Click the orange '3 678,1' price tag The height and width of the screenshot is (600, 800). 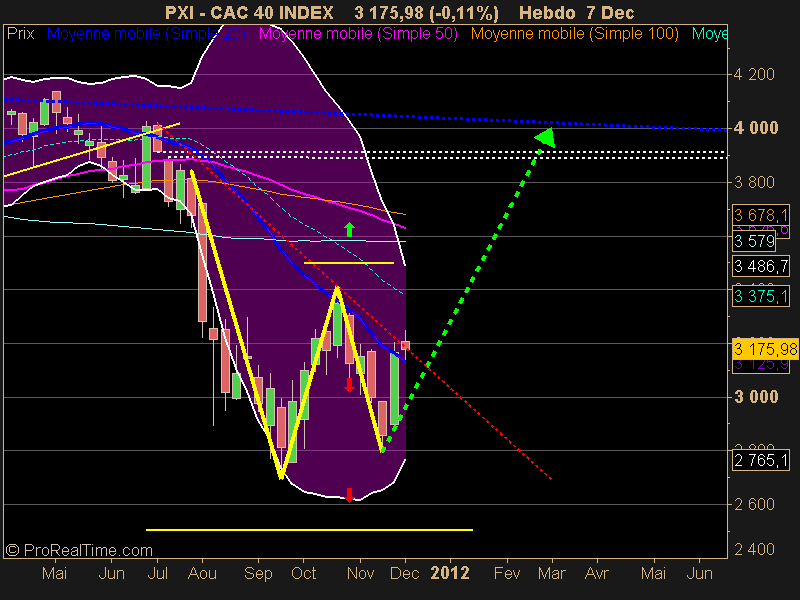(761, 215)
